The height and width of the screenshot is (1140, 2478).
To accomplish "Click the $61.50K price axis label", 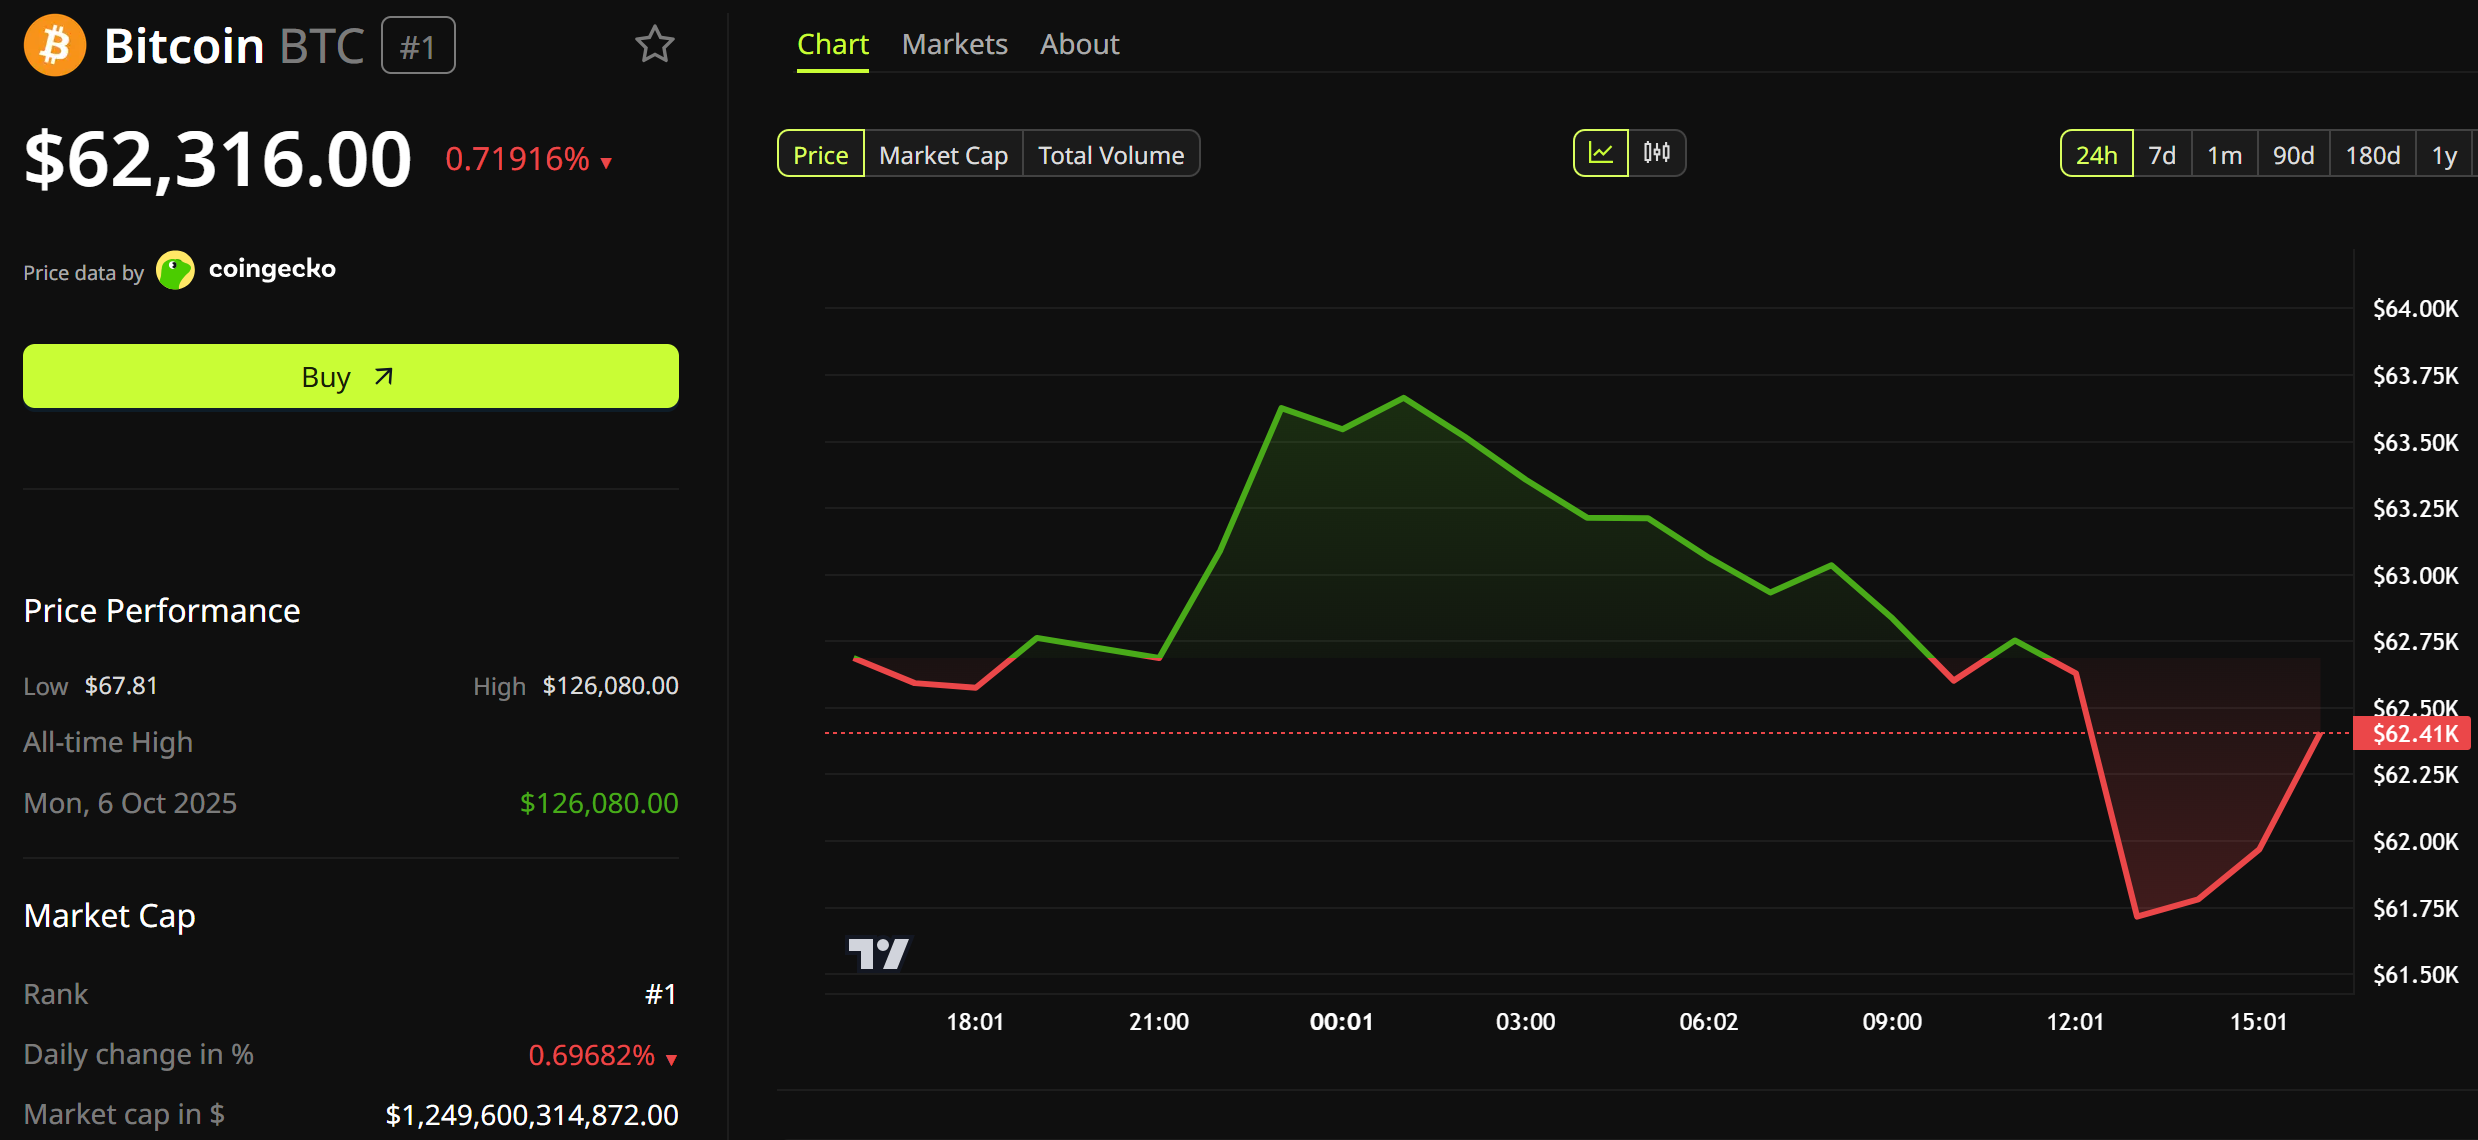I will pyautogui.click(x=2415, y=974).
